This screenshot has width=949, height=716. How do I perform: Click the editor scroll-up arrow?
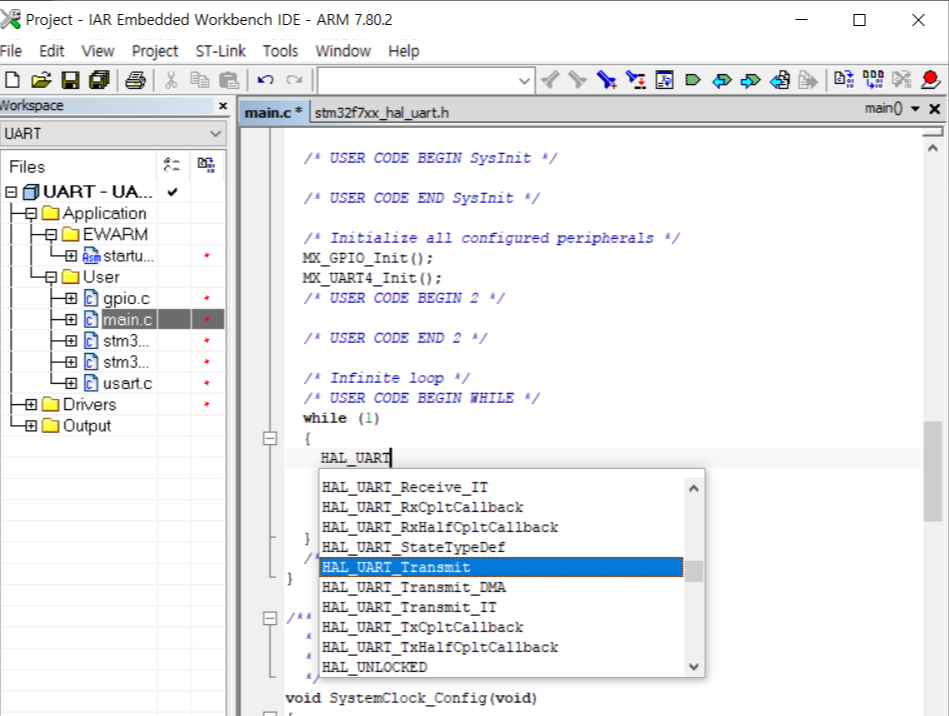933,148
